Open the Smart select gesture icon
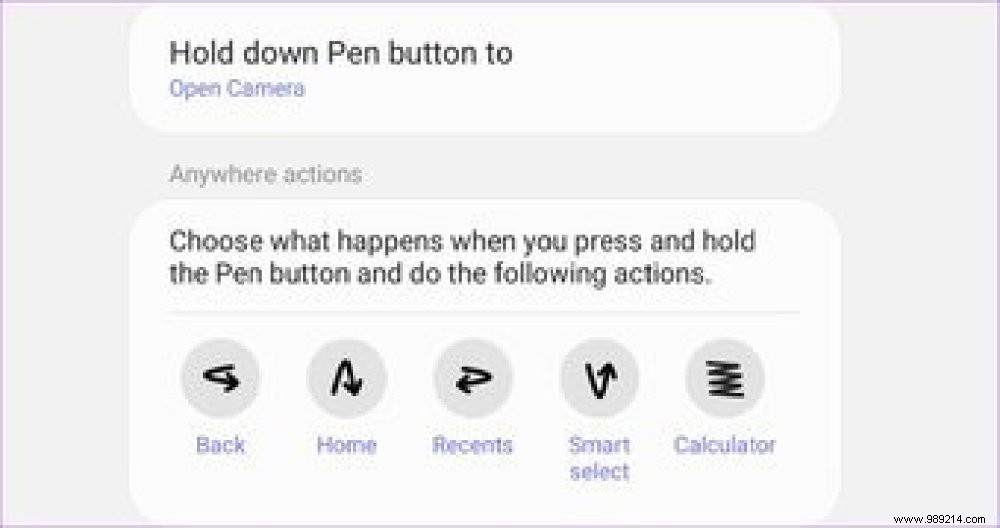The width and height of the screenshot is (1000, 528). tap(599, 378)
